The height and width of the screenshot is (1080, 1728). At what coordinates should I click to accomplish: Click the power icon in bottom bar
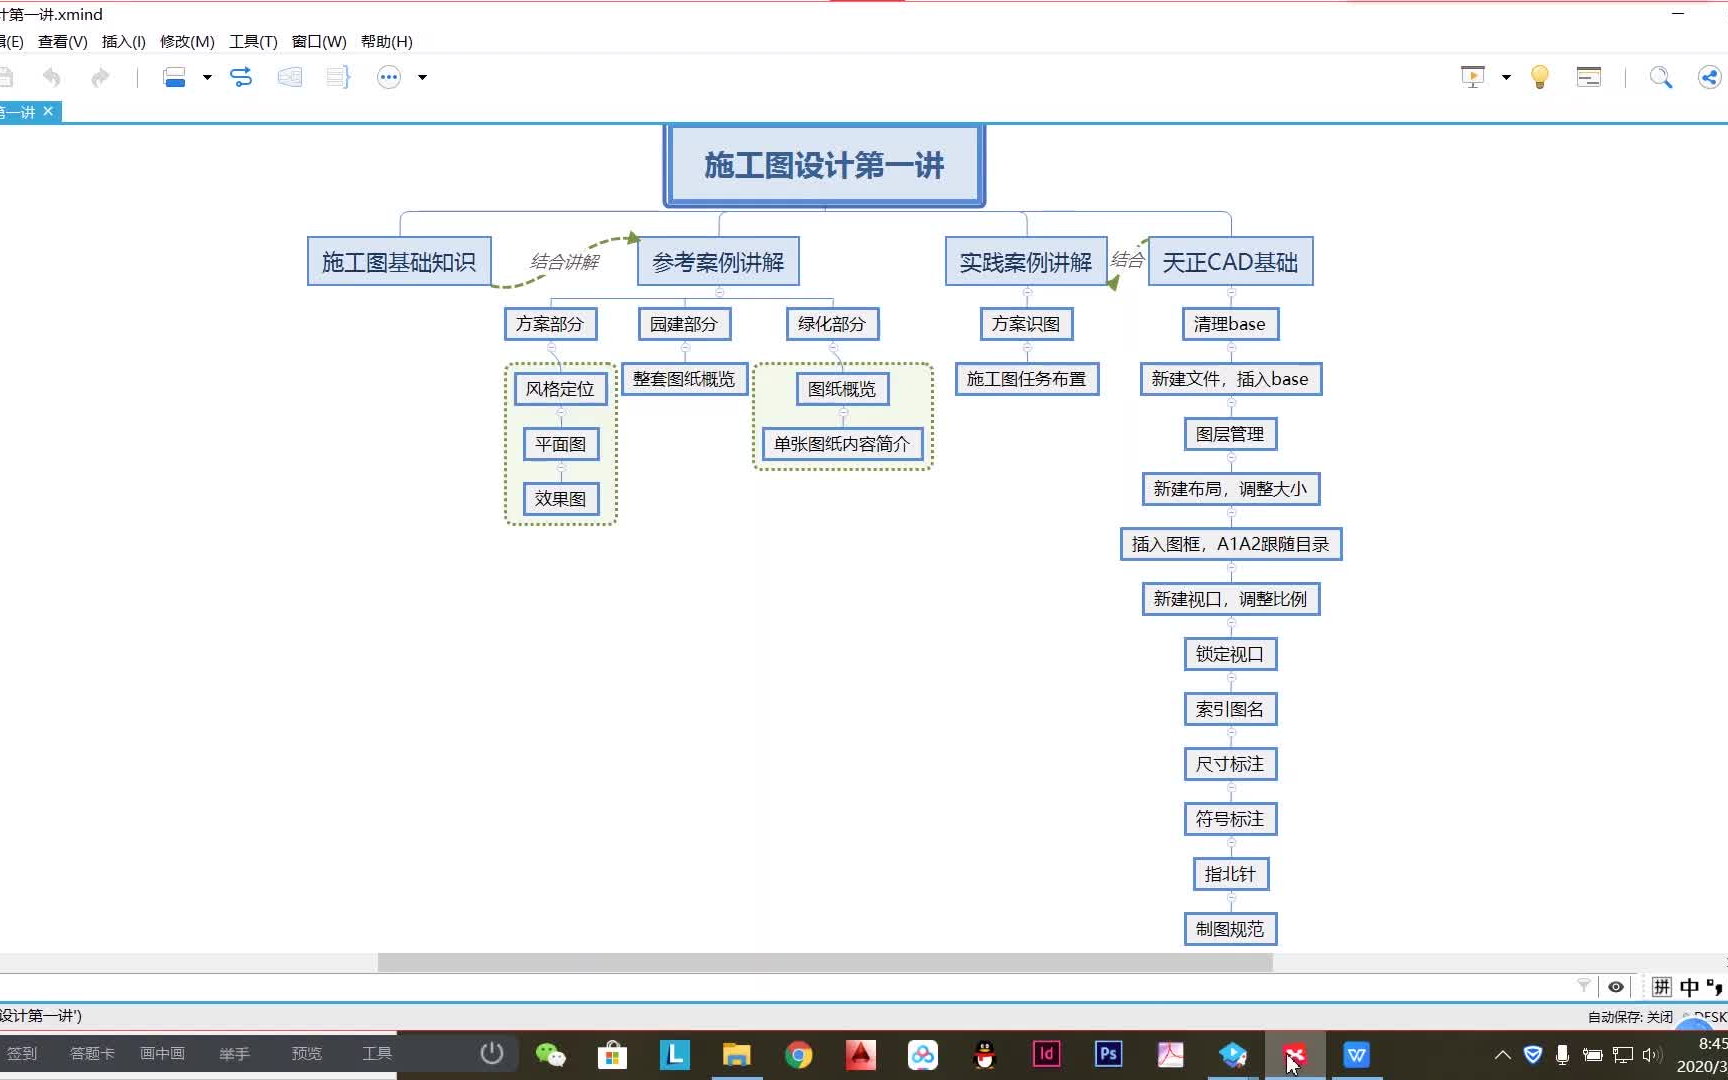point(491,1053)
